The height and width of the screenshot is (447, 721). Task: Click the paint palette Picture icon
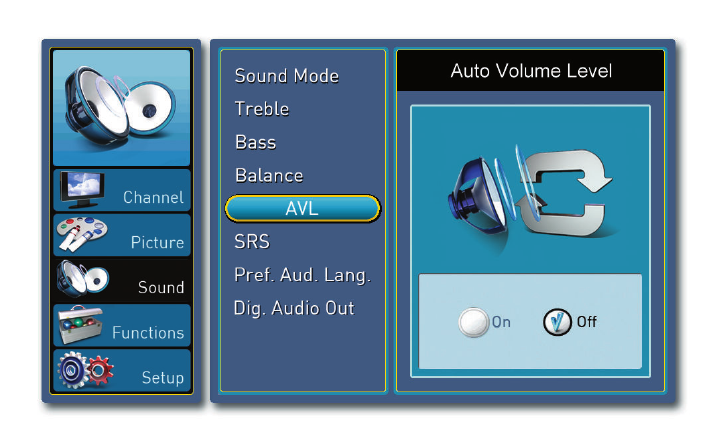(x=82, y=234)
